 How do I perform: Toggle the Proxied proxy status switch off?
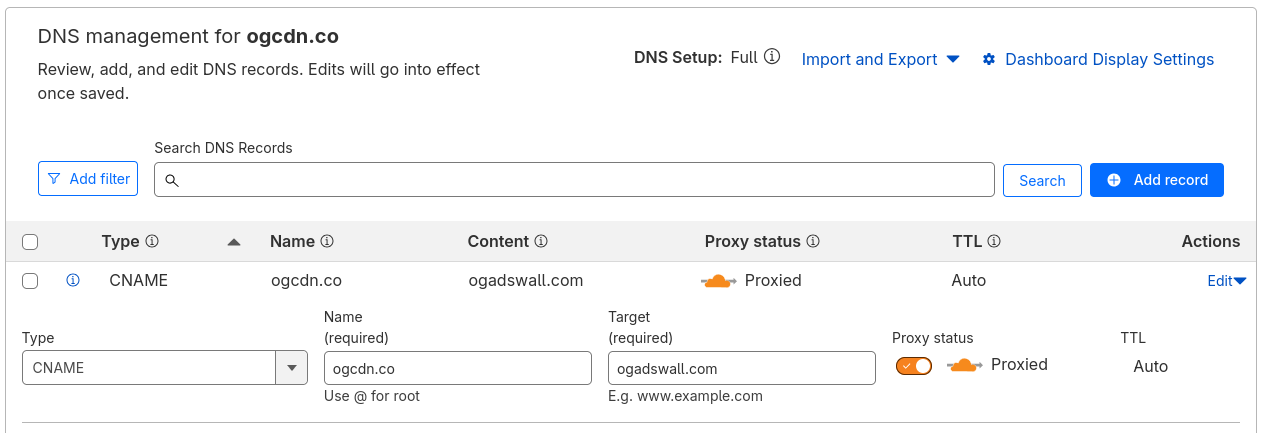[914, 366]
